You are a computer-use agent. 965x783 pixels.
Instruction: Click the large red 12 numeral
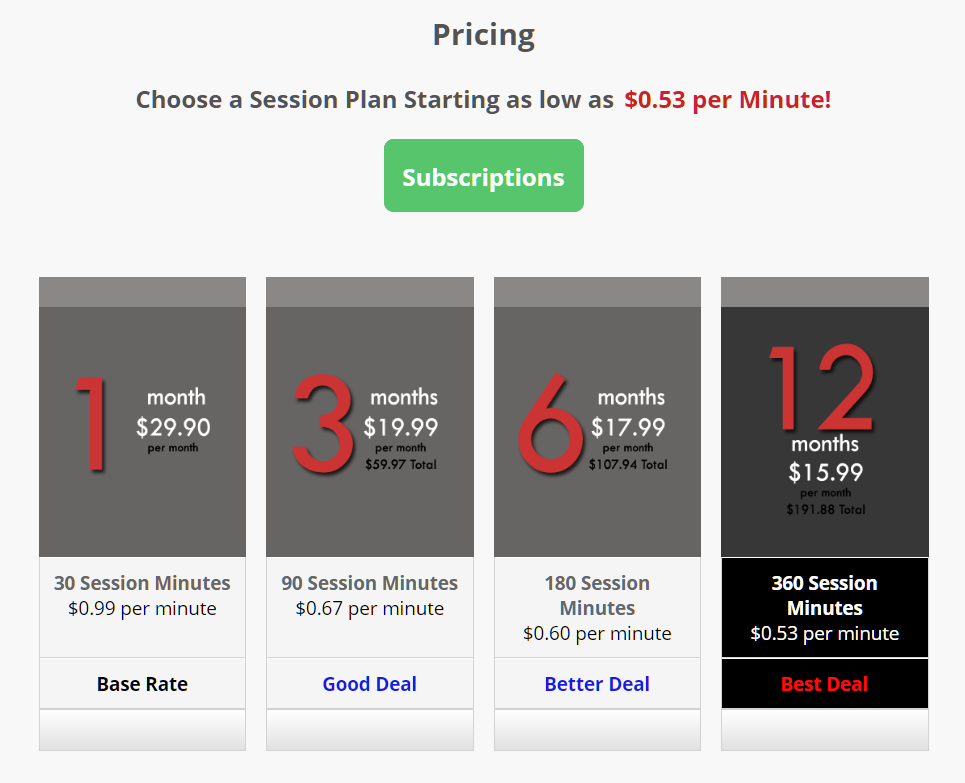(822, 388)
